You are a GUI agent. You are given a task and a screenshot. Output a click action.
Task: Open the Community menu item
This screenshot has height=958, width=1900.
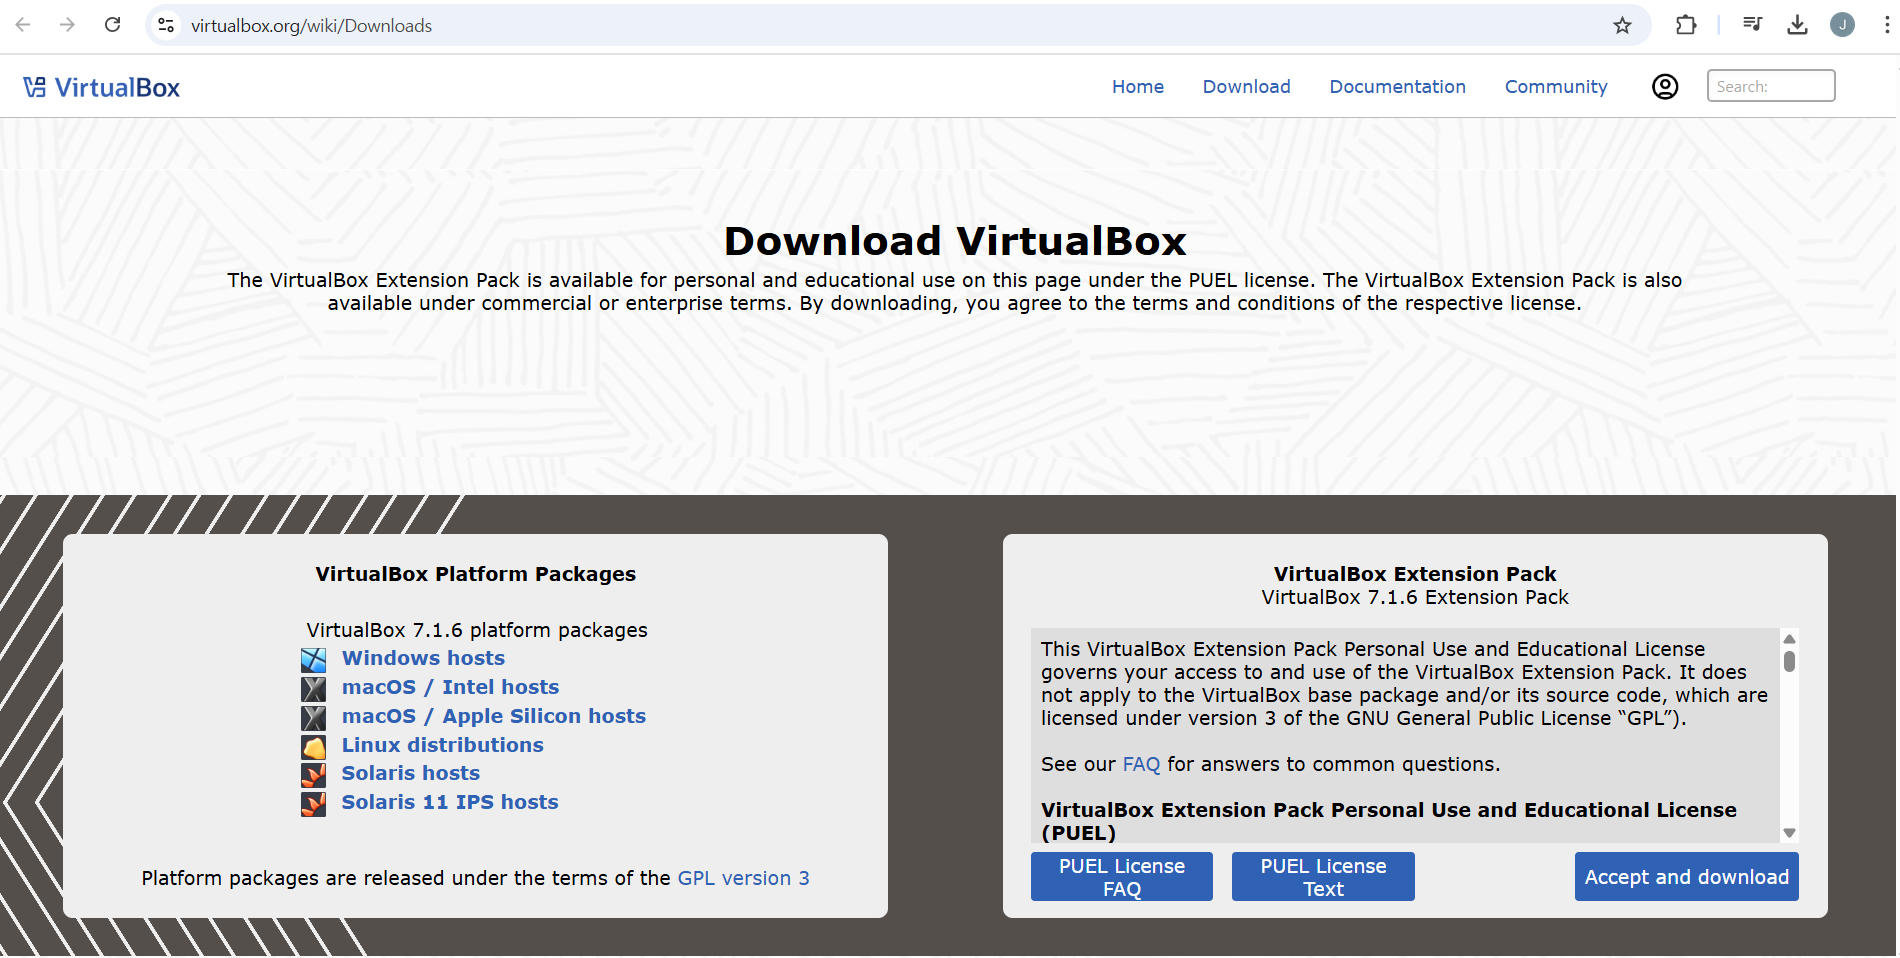(1556, 87)
